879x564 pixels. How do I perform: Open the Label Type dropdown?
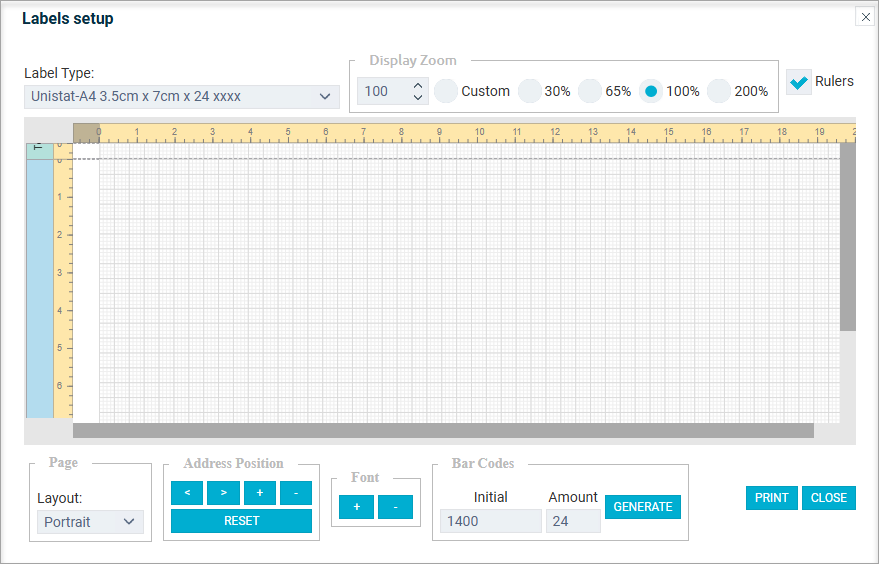[x=182, y=96]
